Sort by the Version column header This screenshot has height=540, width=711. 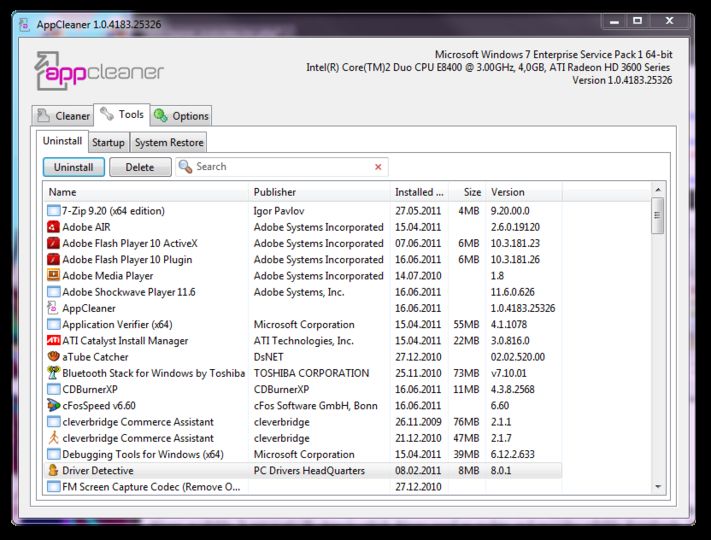point(524,192)
